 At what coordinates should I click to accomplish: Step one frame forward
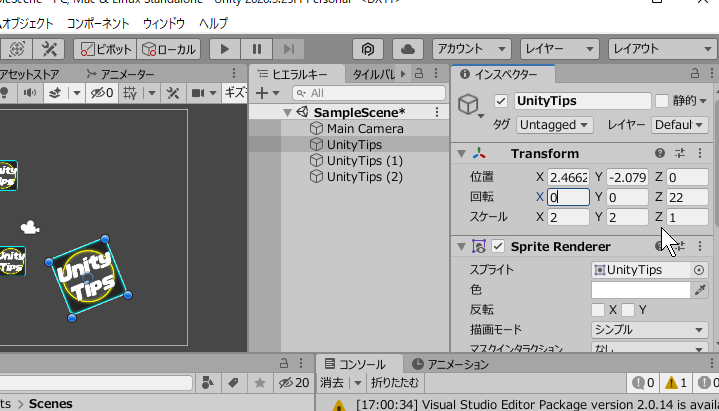[x=288, y=49]
